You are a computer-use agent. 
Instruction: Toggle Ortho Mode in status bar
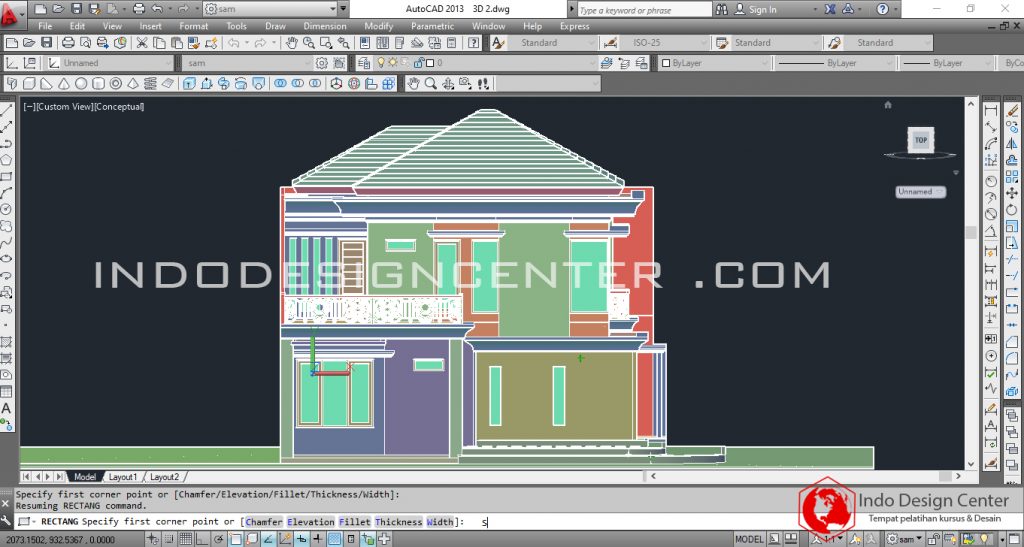(x=202, y=539)
